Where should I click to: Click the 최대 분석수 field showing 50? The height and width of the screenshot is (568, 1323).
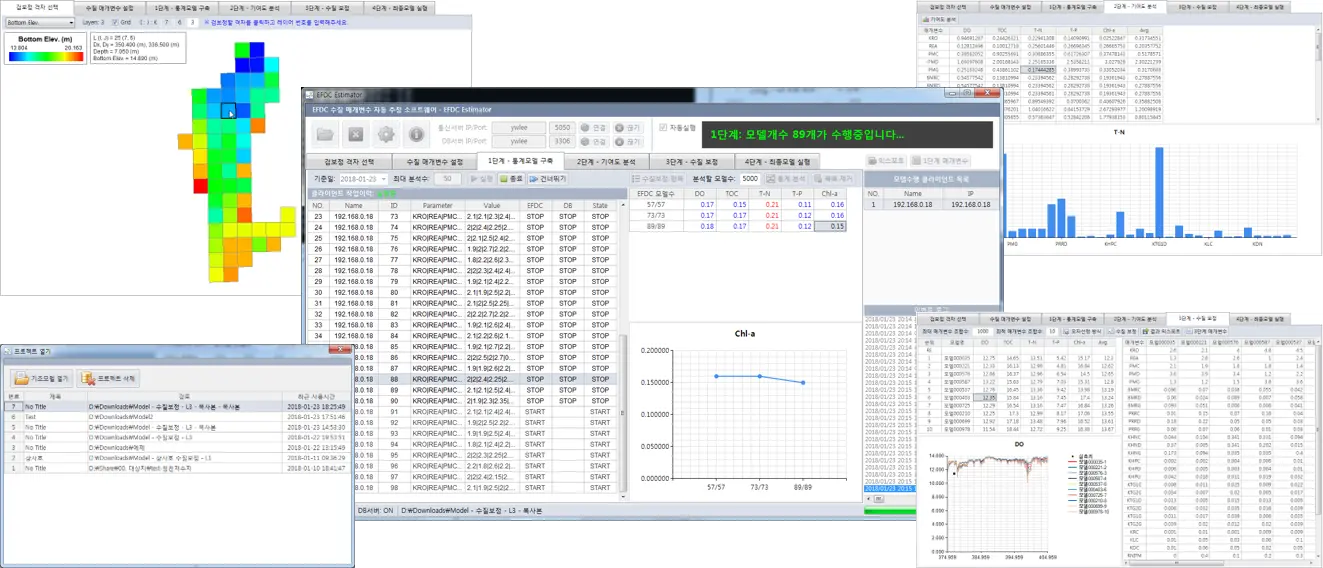[448, 178]
